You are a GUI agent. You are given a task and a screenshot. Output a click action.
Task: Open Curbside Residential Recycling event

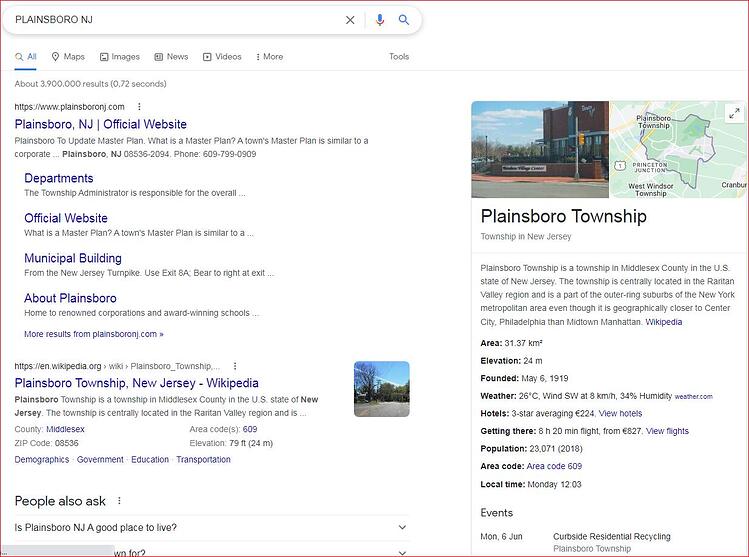point(612,536)
